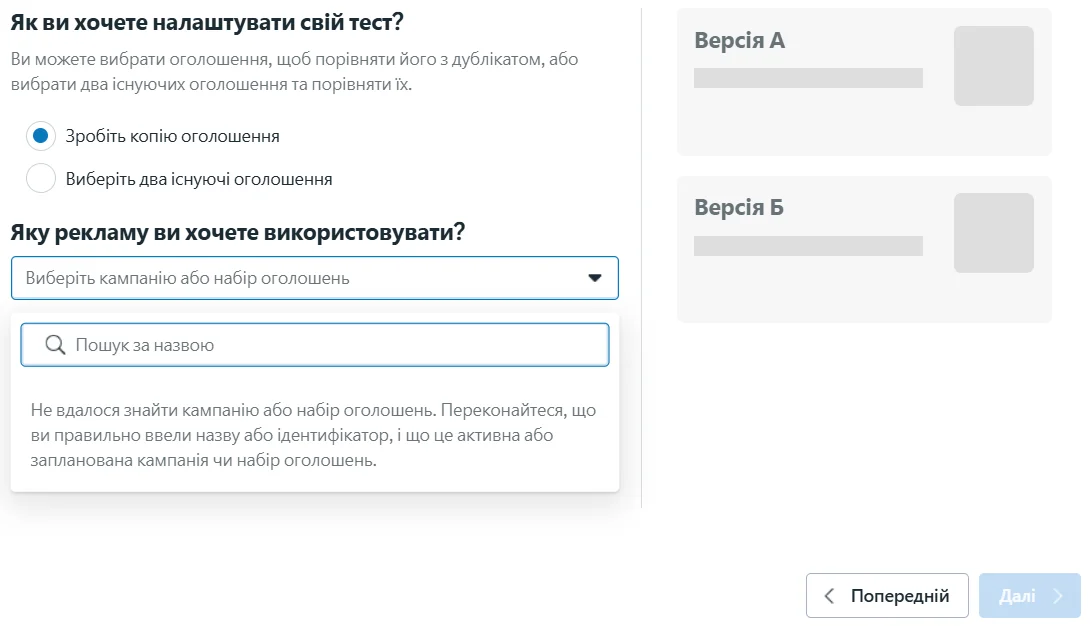
Task: Select the Виберіть два існуючі оголошення option
Action: (x=40, y=177)
